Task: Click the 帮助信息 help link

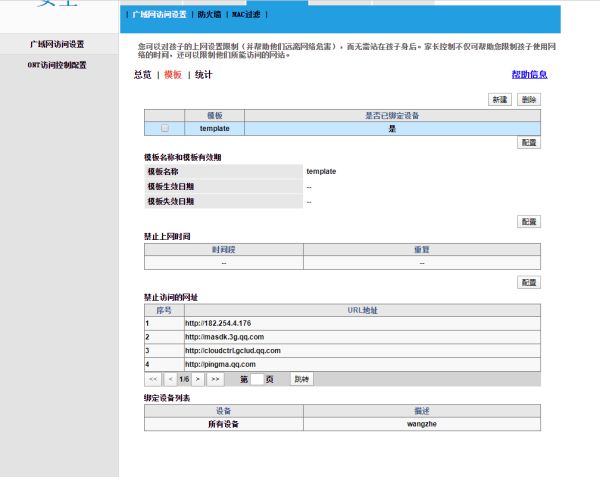Action: (529, 75)
